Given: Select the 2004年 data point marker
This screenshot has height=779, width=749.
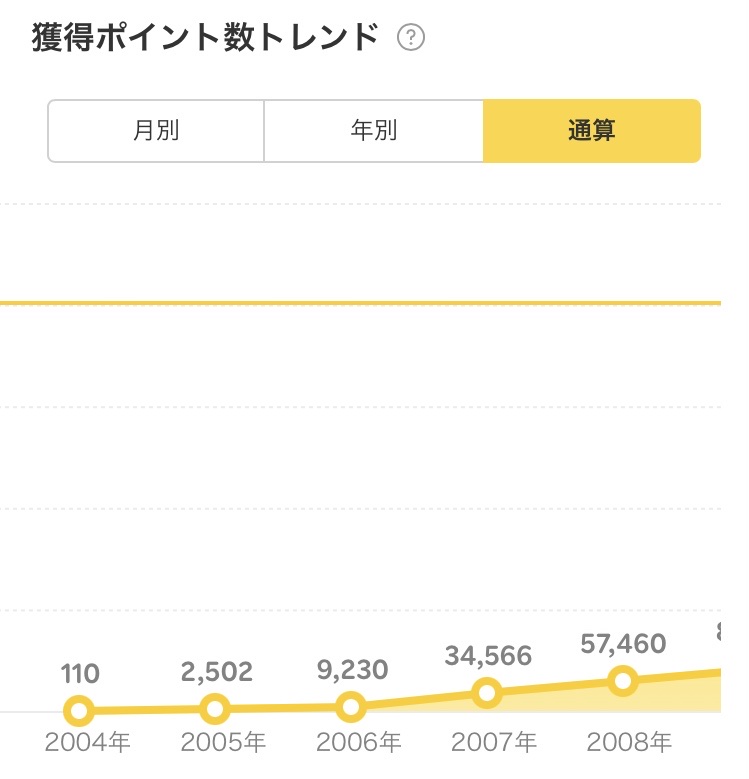Looking at the screenshot, I should [x=79, y=711].
